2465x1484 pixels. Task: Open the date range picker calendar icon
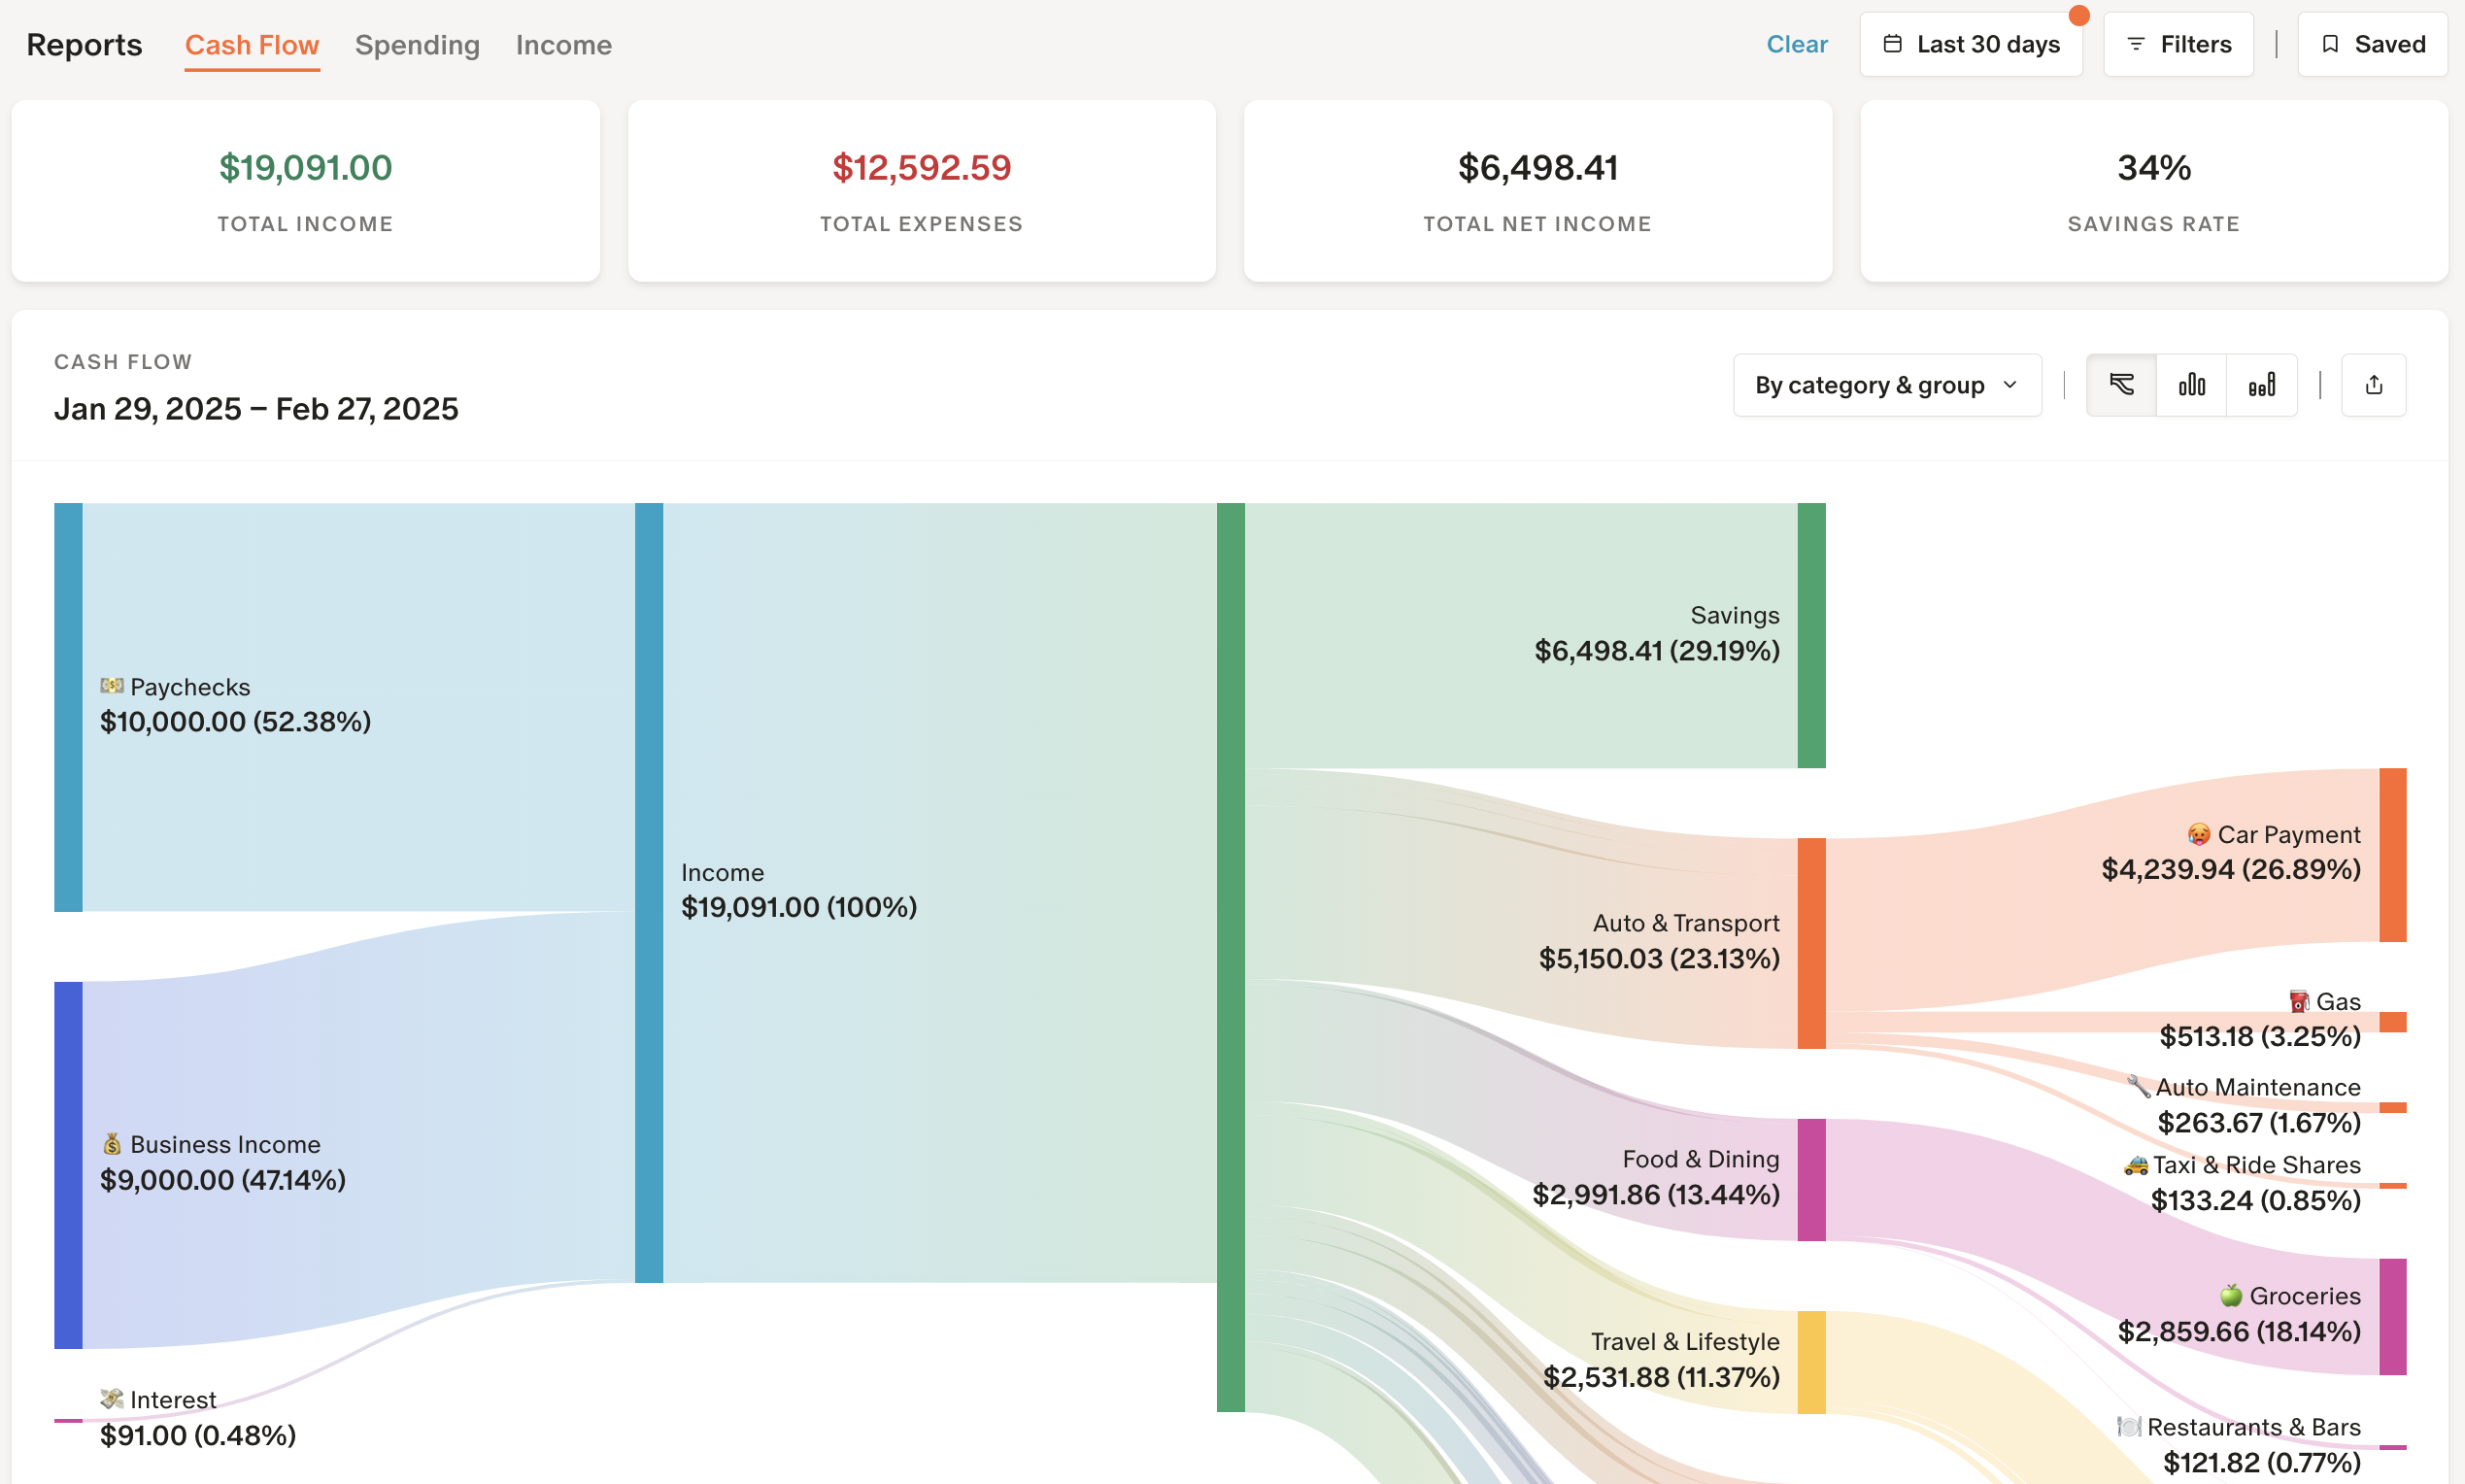point(1894,43)
